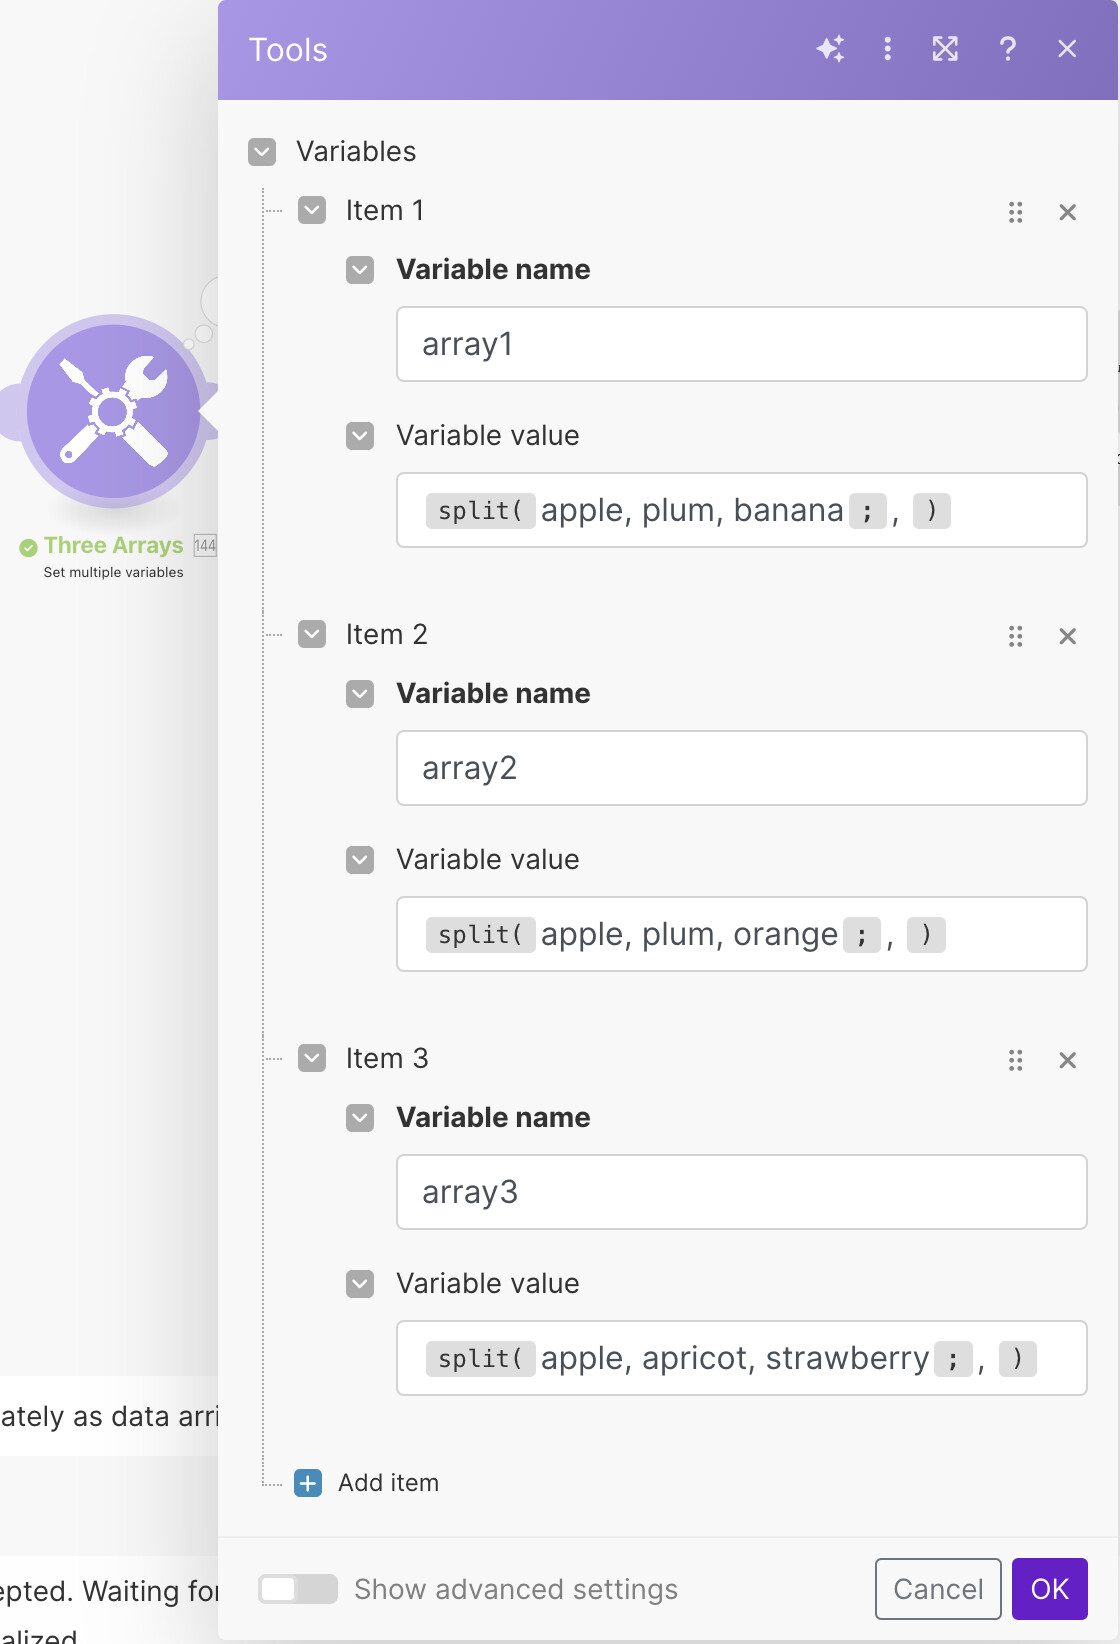Delete Item 3 using its X icon
Image resolution: width=1120 pixels, height=1644 pixels.
[1068, 1060]
